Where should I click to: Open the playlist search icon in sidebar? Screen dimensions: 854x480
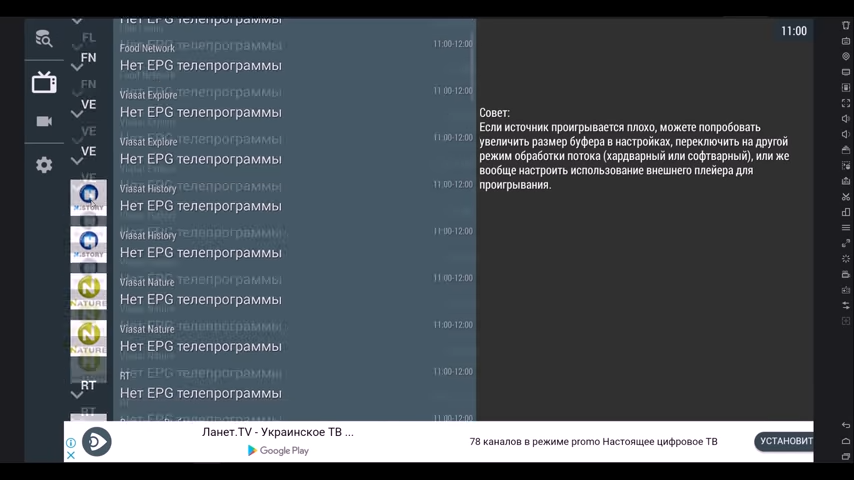44,39
